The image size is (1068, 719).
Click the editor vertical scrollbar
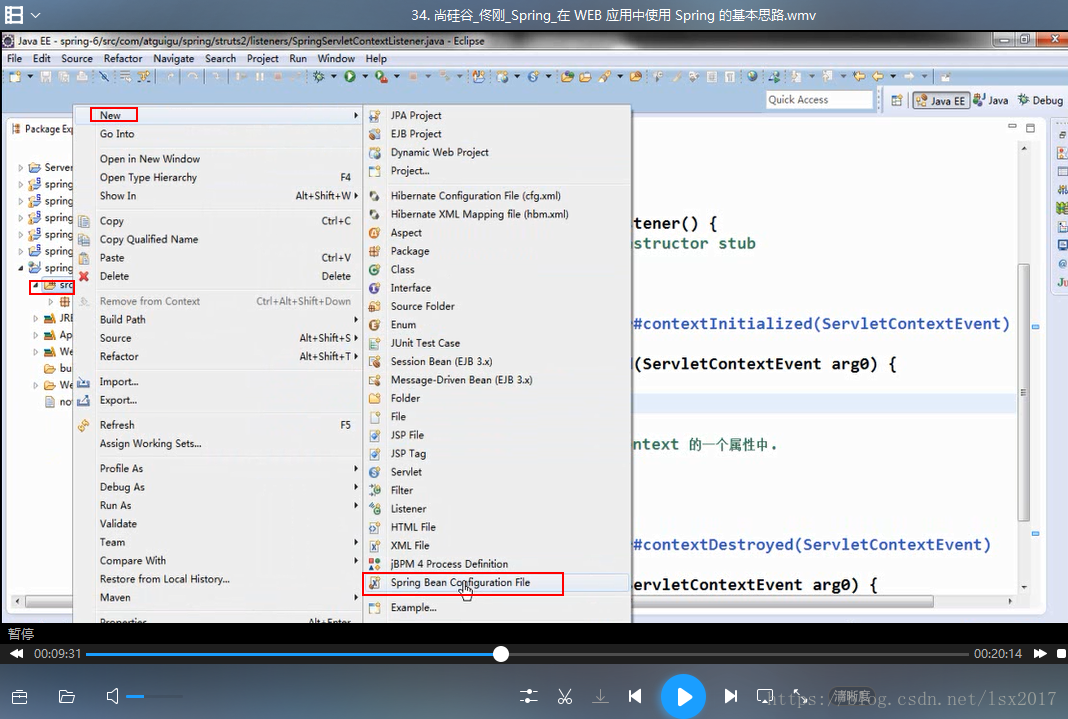pos(1023,392)
